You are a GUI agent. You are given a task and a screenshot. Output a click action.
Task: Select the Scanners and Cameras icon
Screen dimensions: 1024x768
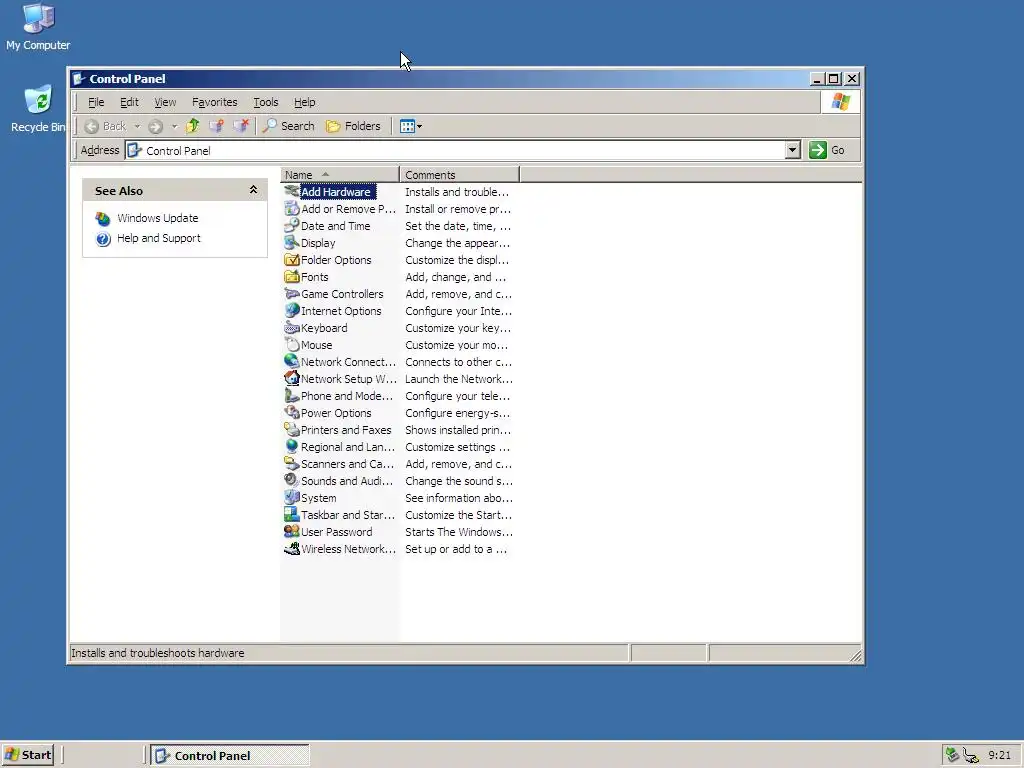click(292, 463)
